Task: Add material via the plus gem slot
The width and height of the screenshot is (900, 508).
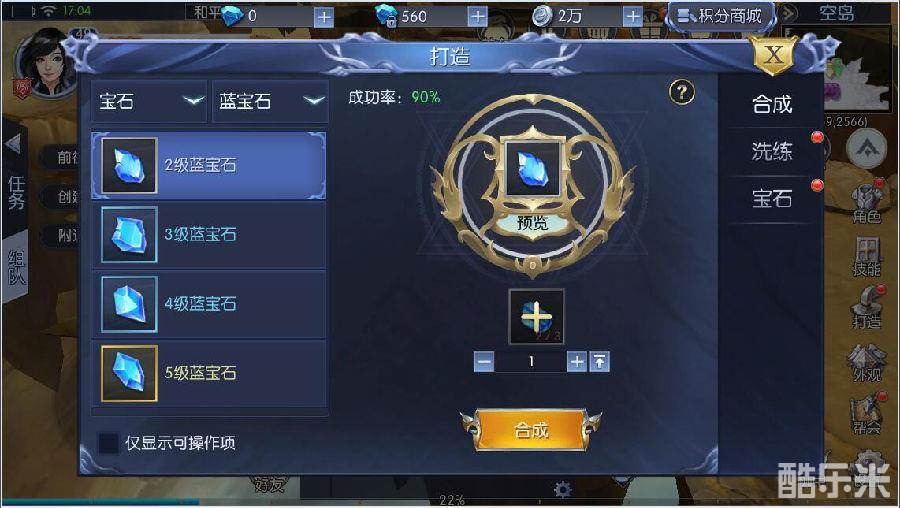Action: point(537,317)
